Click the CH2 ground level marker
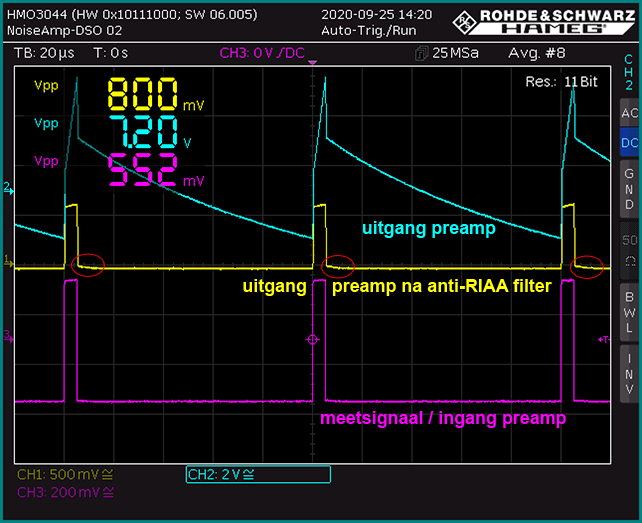Image resolution: width=642 pixels, height=523 pixels. tap(8, 190)
